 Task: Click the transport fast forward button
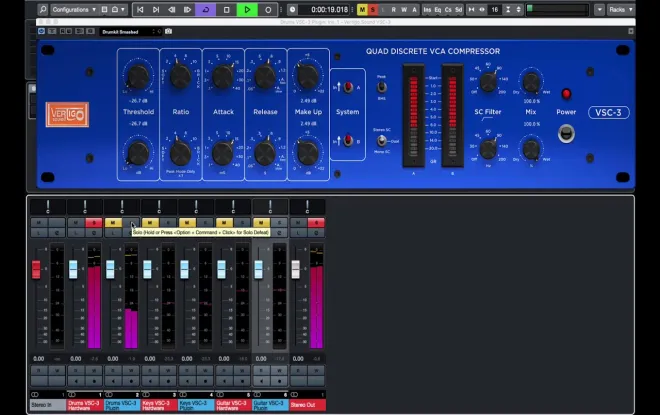(x=187, y=9)
